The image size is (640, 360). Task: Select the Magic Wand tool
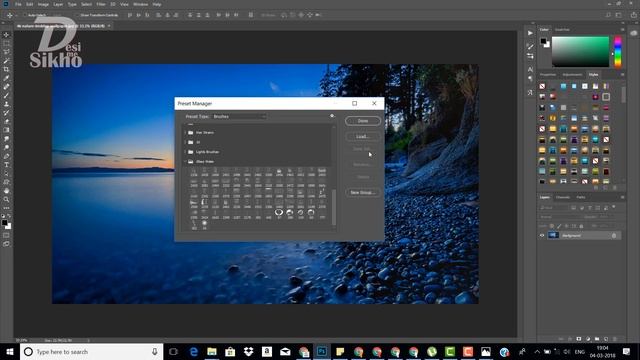6,61
